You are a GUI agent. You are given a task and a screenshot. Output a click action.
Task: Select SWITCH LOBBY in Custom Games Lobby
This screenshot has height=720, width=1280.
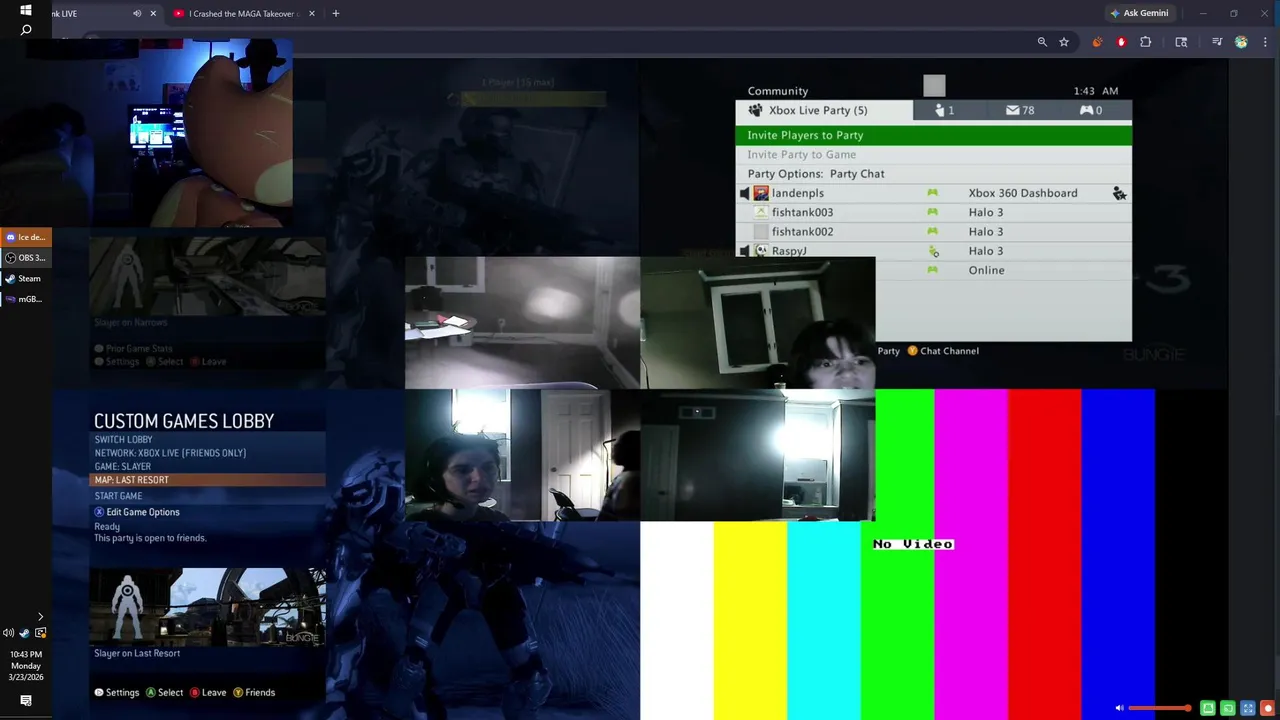[208, 440]
